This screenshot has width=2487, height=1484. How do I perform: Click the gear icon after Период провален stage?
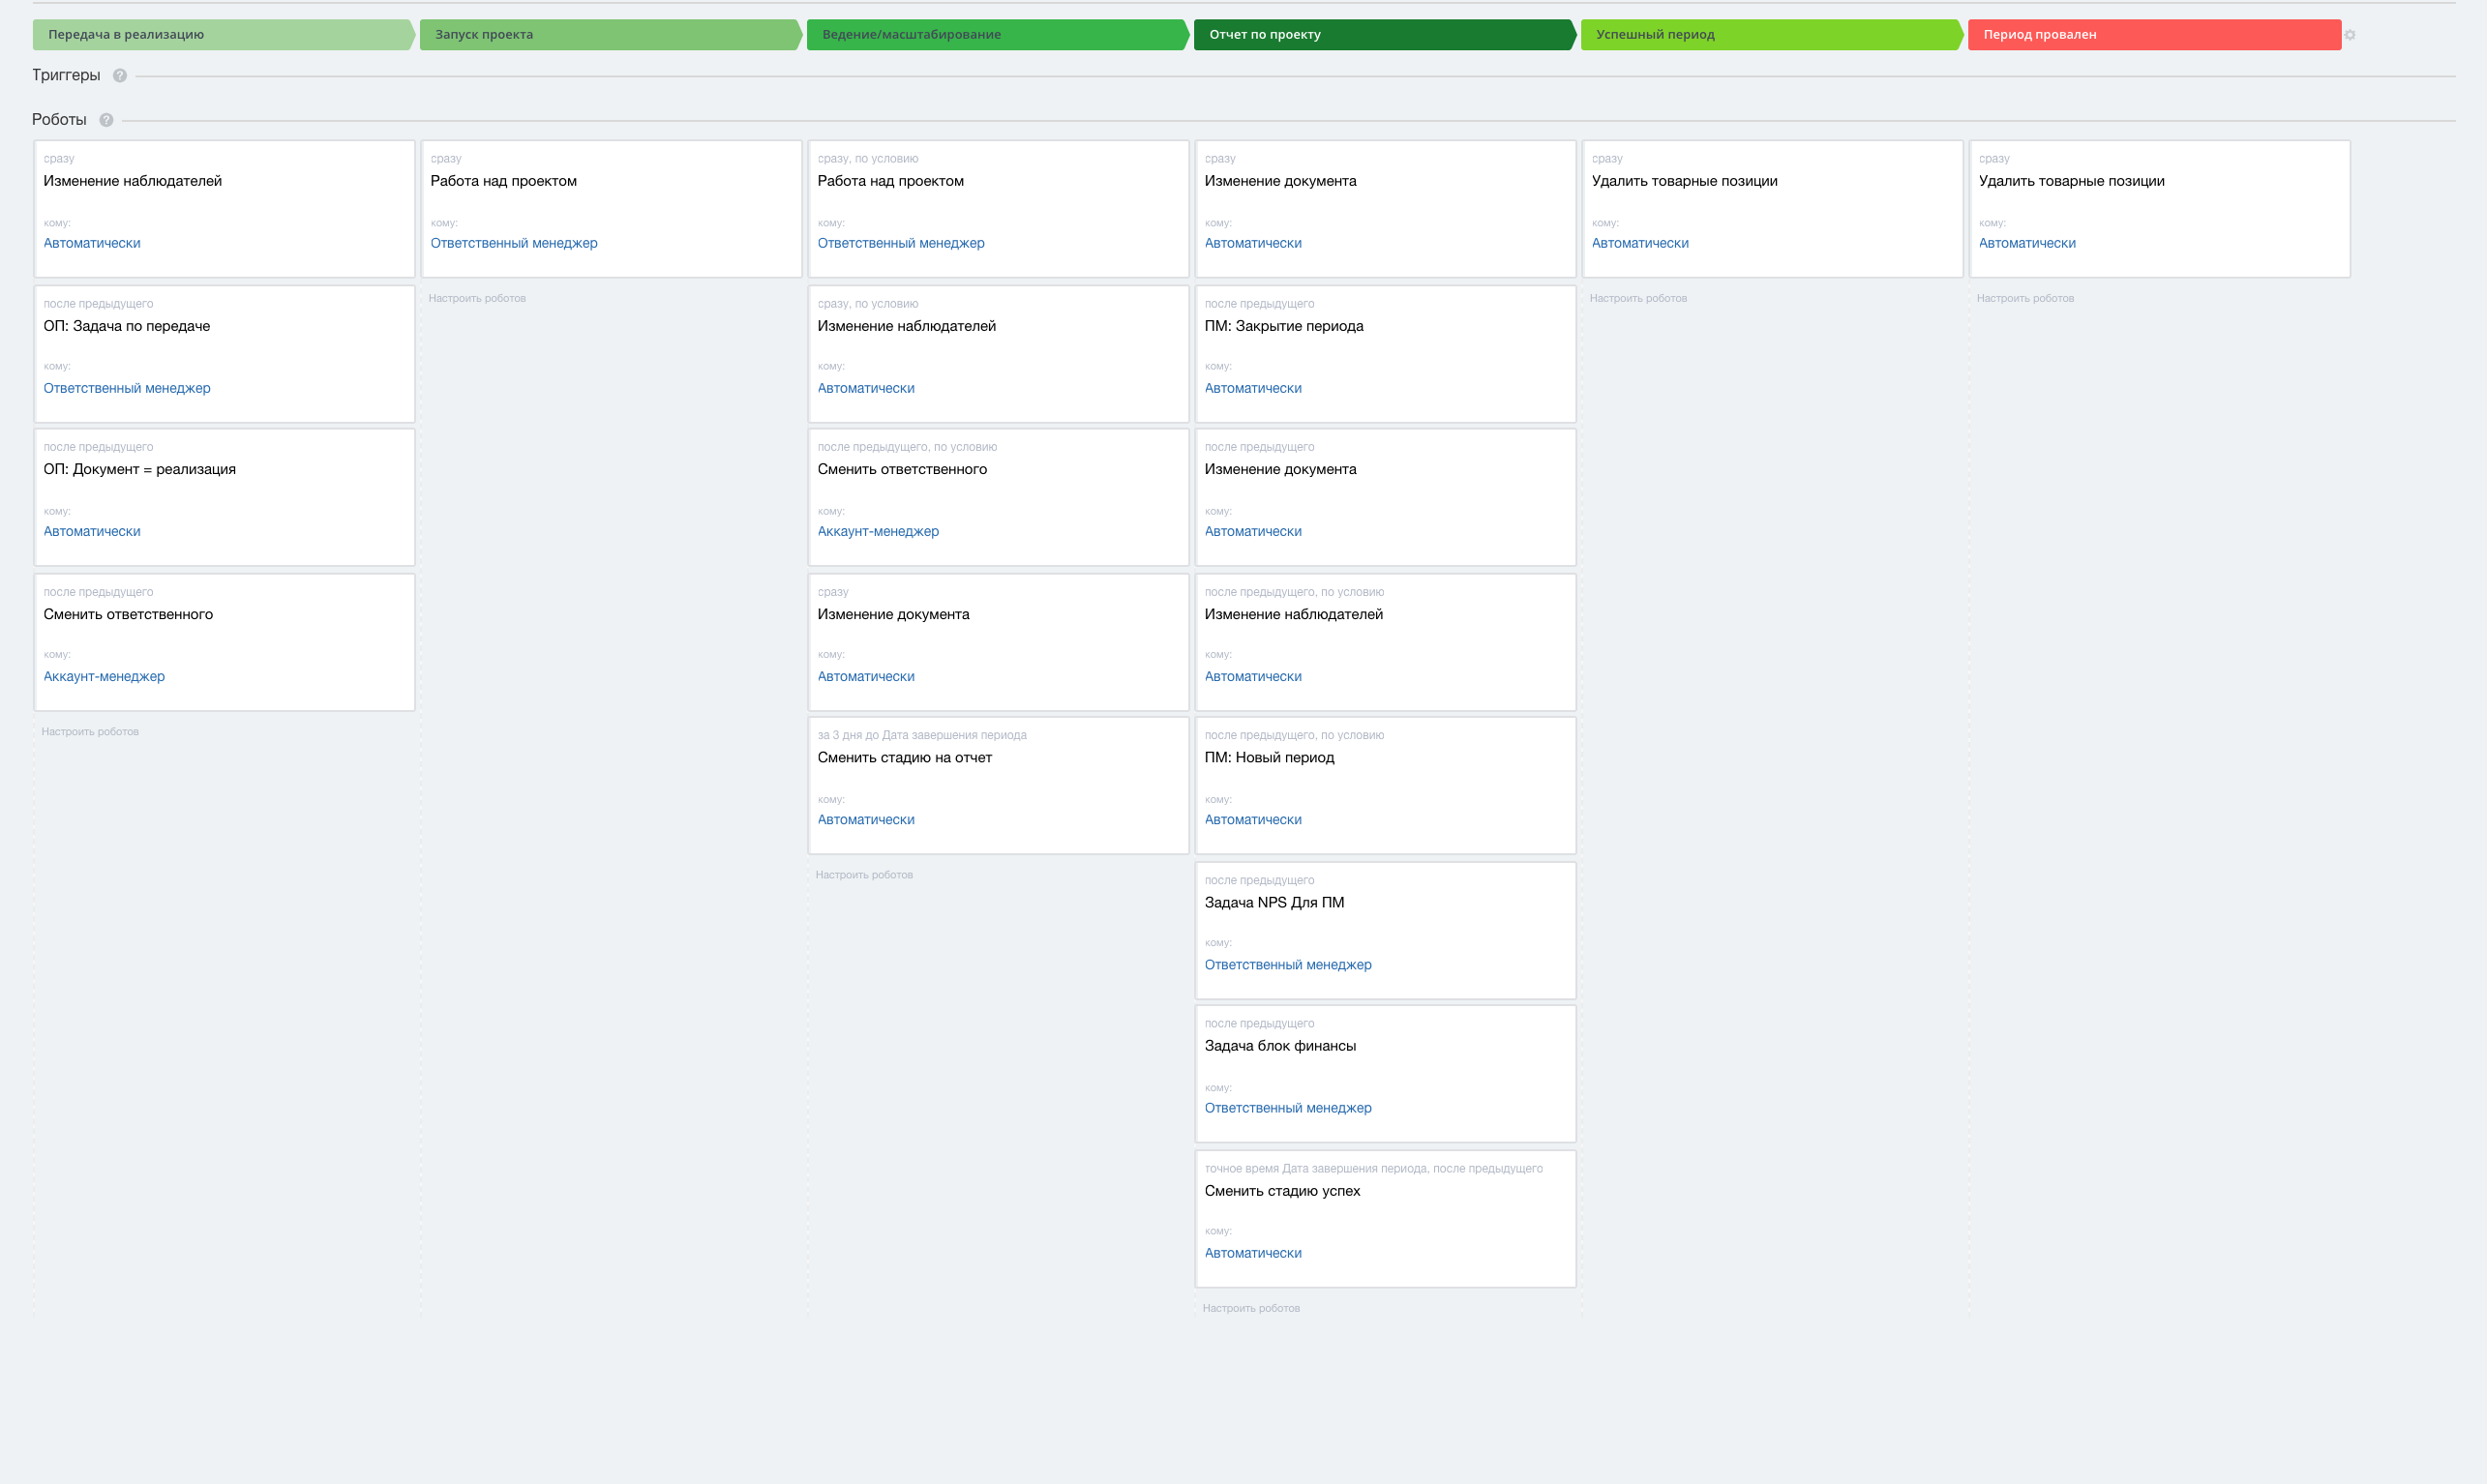2350,35
